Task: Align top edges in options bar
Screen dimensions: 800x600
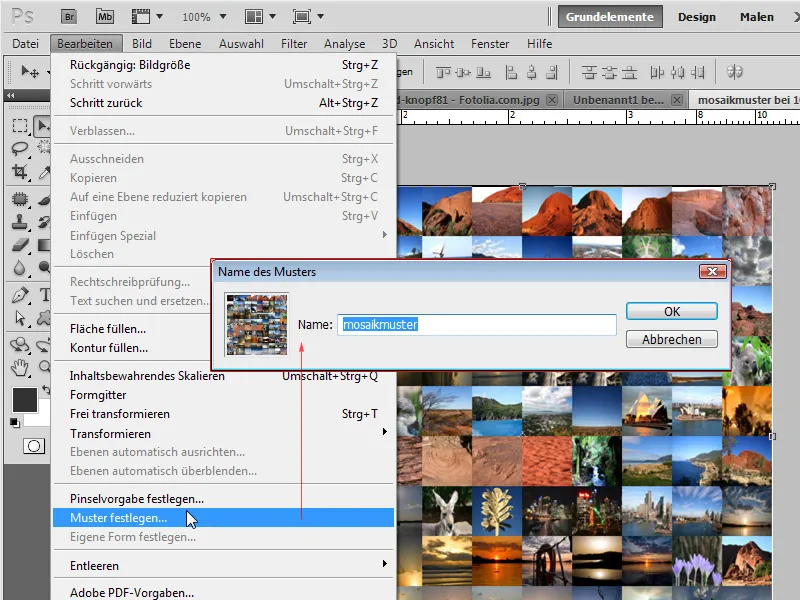Action: click(x=443, y=73)
